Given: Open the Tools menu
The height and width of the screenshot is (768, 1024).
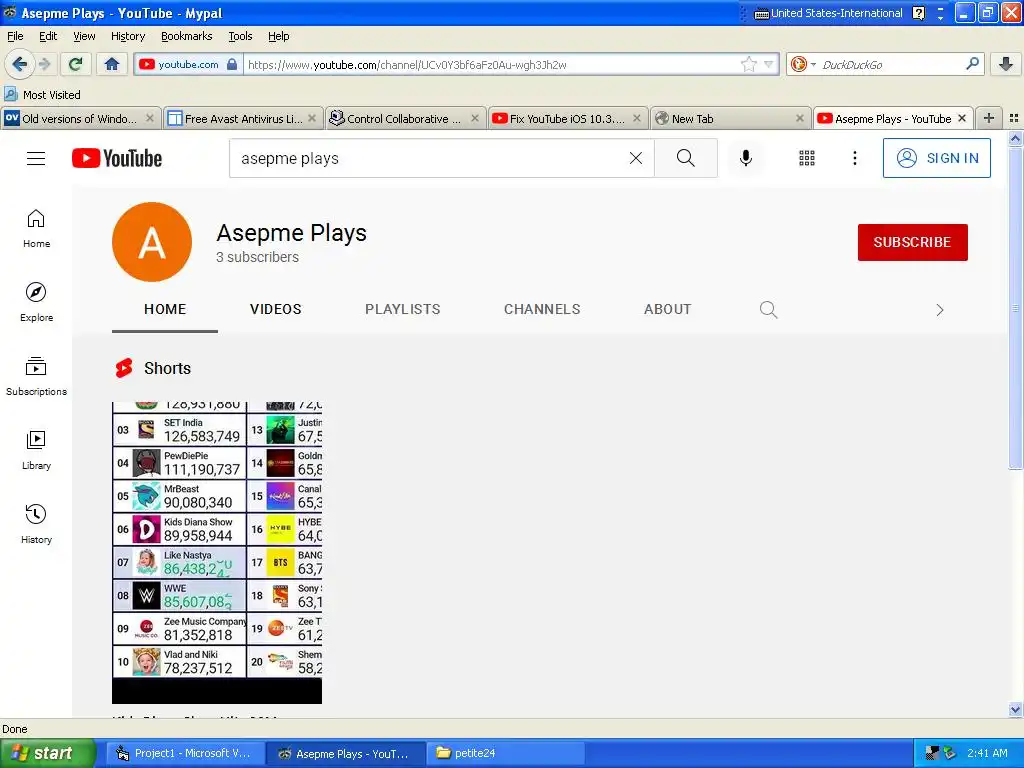Looking at the screenshot, I should 240,36.
